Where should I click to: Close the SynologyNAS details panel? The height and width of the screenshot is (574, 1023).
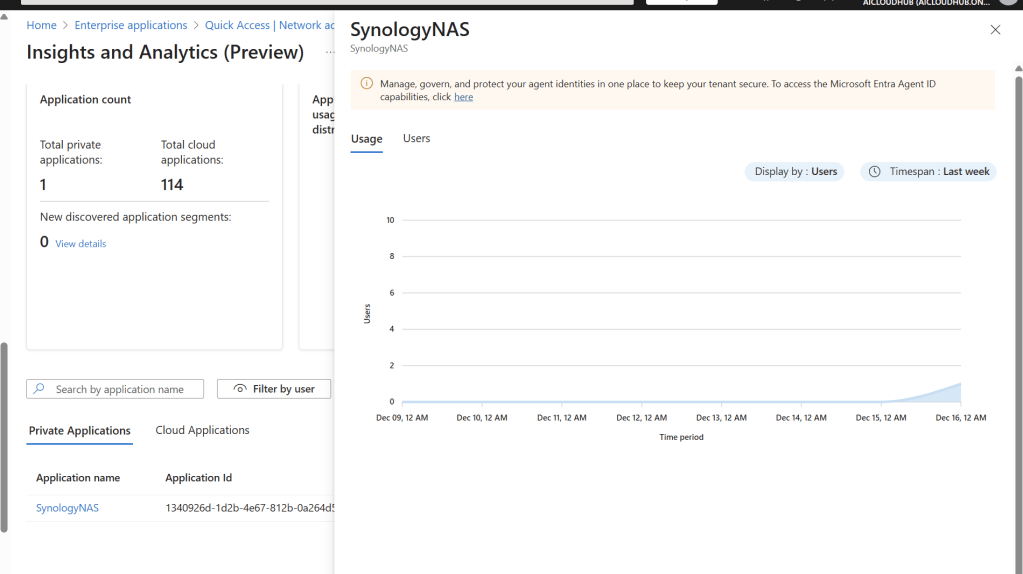pyautogui.click(x=995, y=30)
